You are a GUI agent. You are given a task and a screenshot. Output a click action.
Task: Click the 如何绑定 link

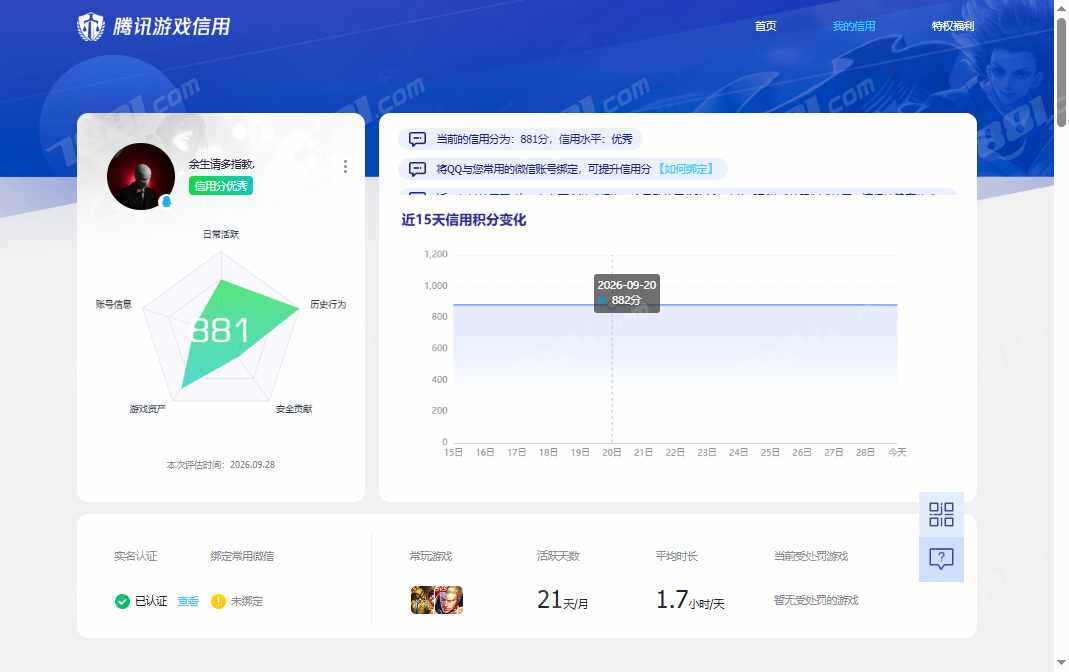(x=686, y=168)
